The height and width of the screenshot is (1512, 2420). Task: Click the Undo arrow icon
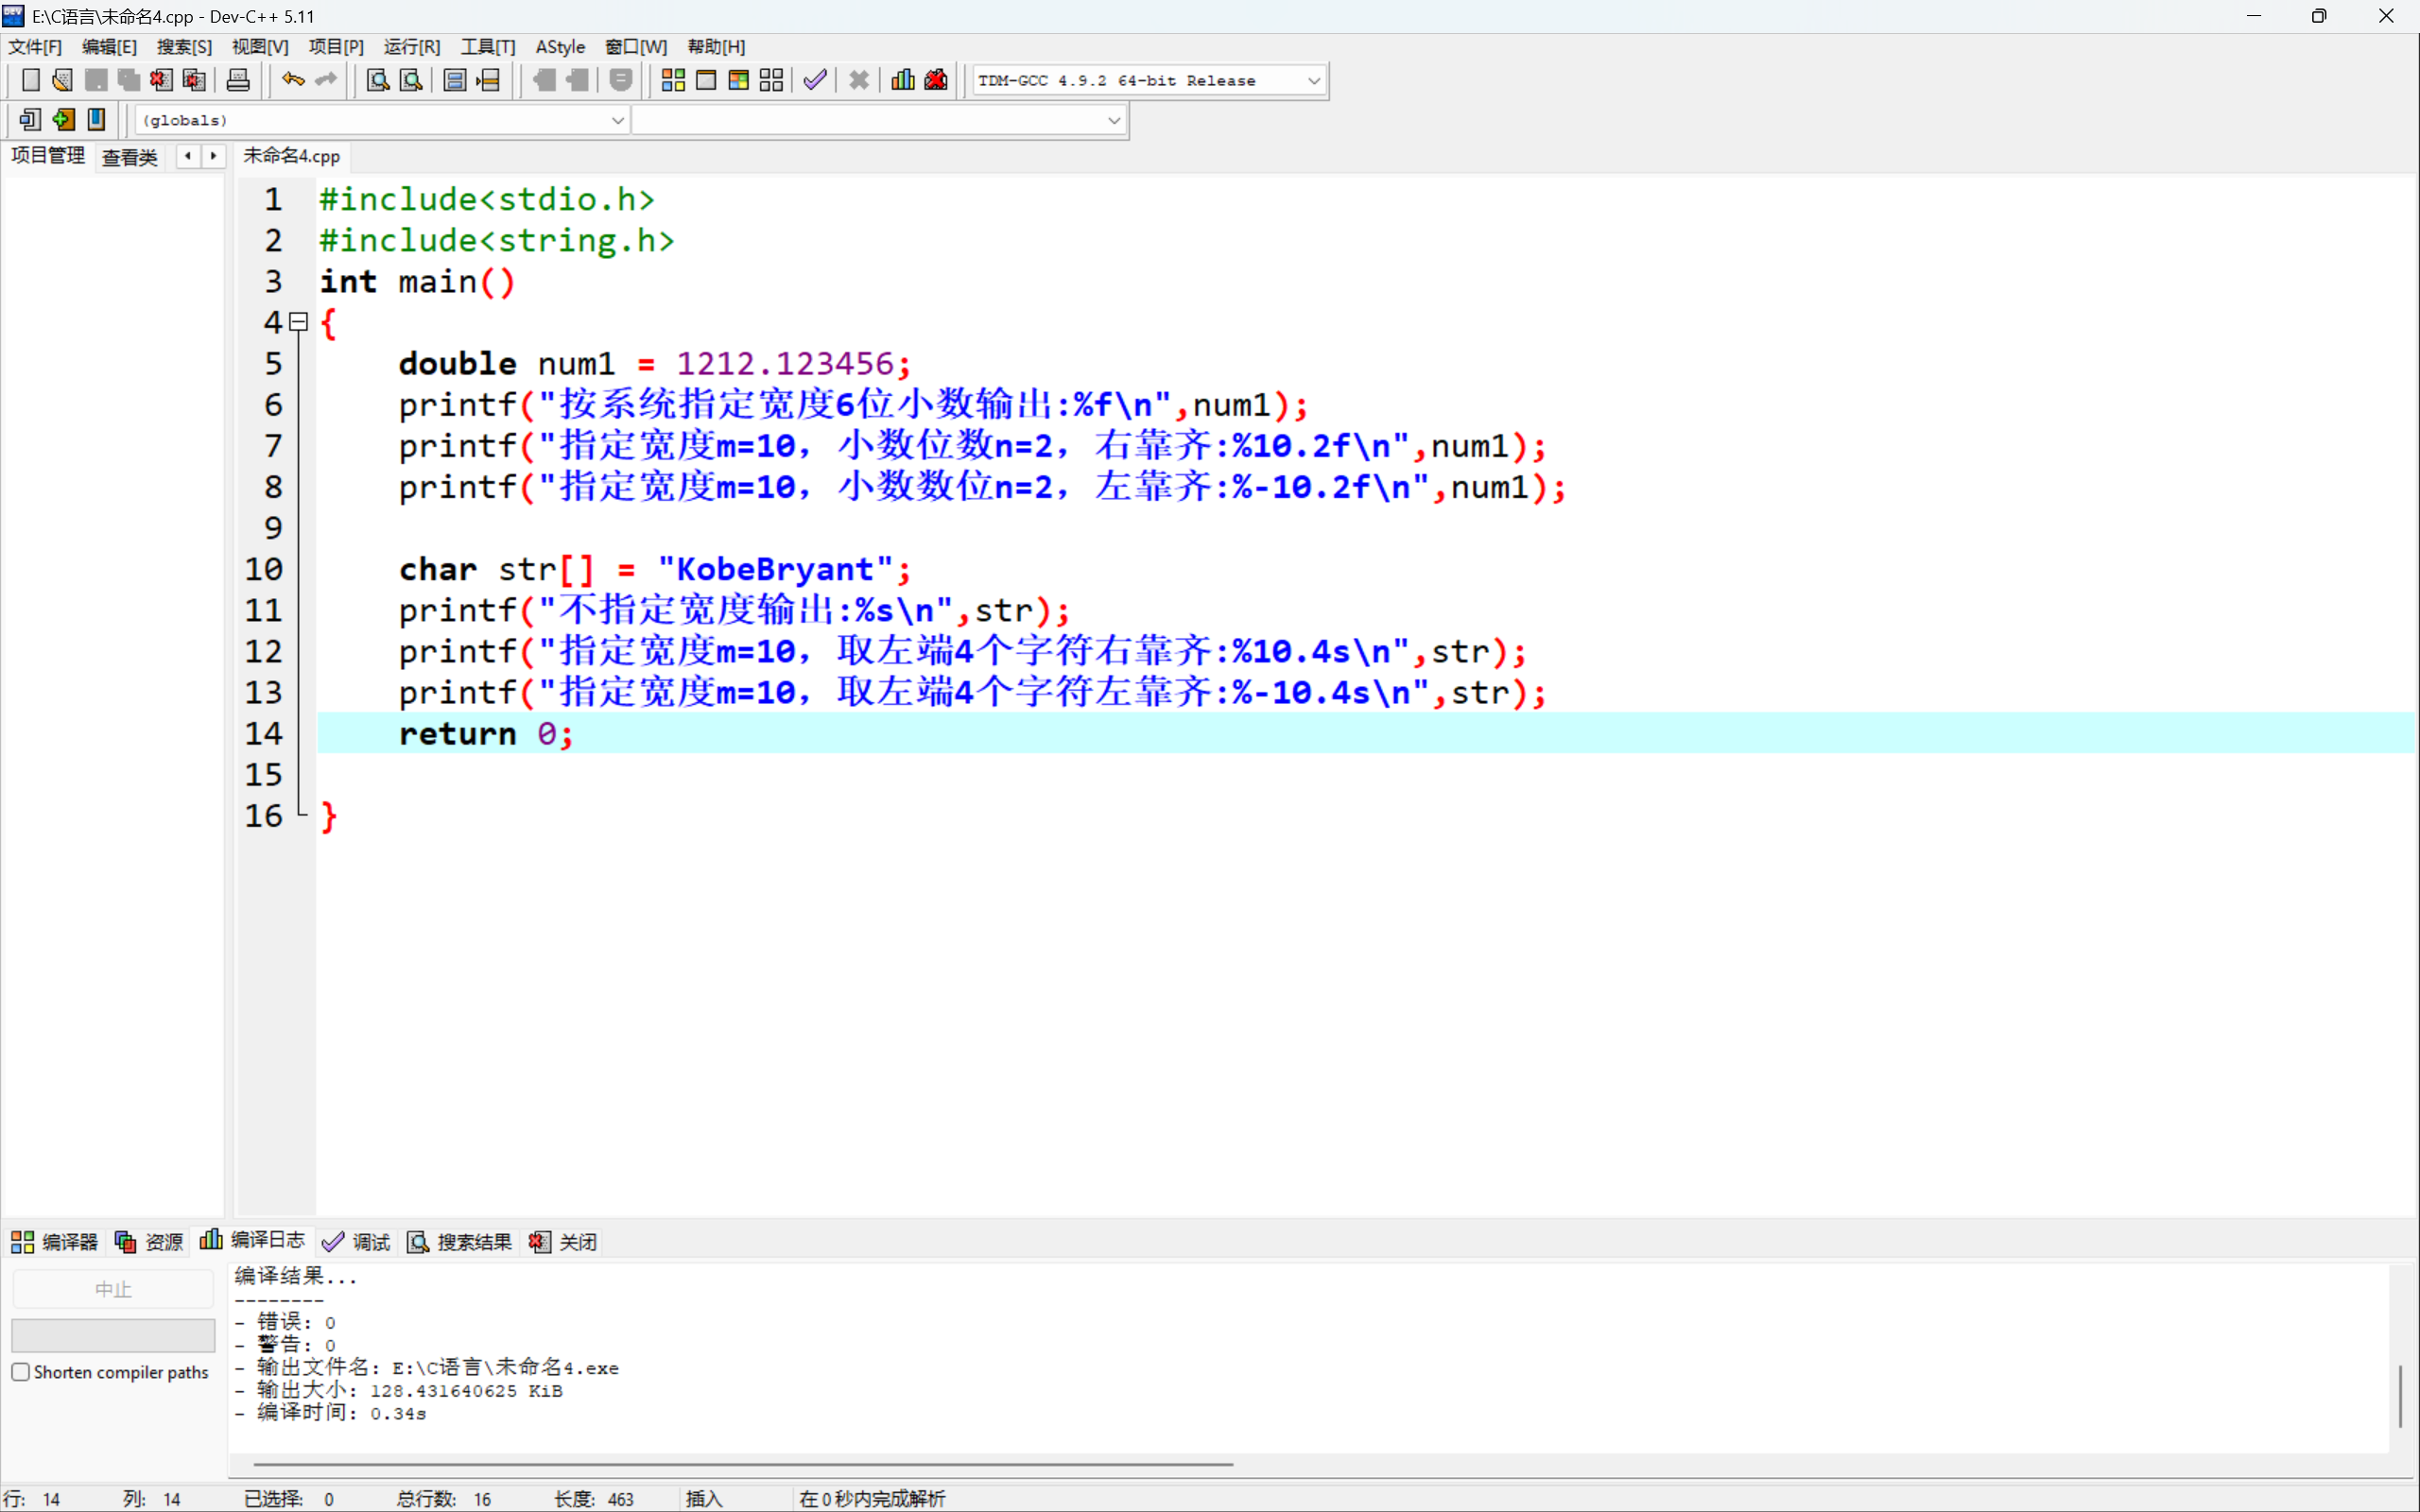click(293, 80)
